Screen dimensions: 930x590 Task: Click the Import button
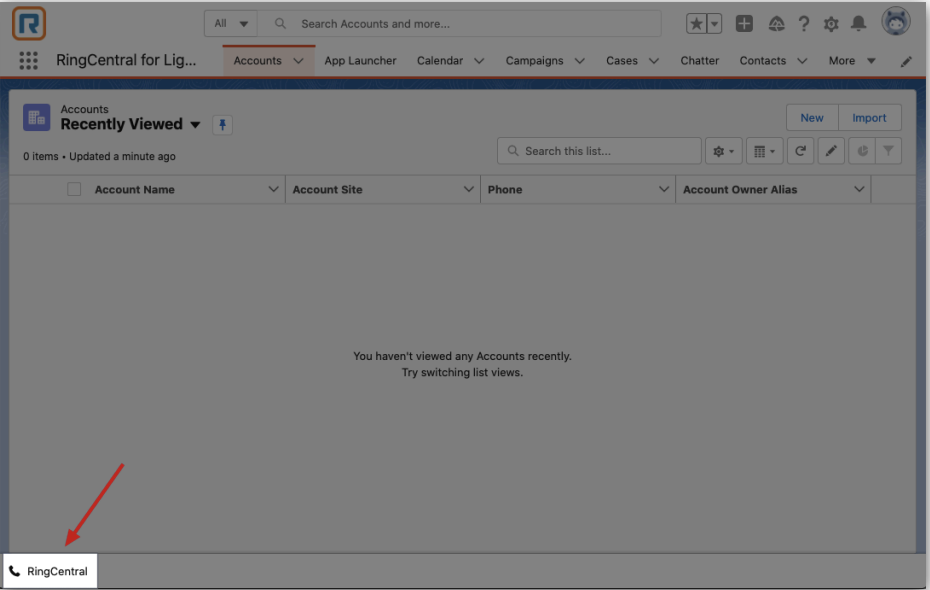[x=870, y=117]
